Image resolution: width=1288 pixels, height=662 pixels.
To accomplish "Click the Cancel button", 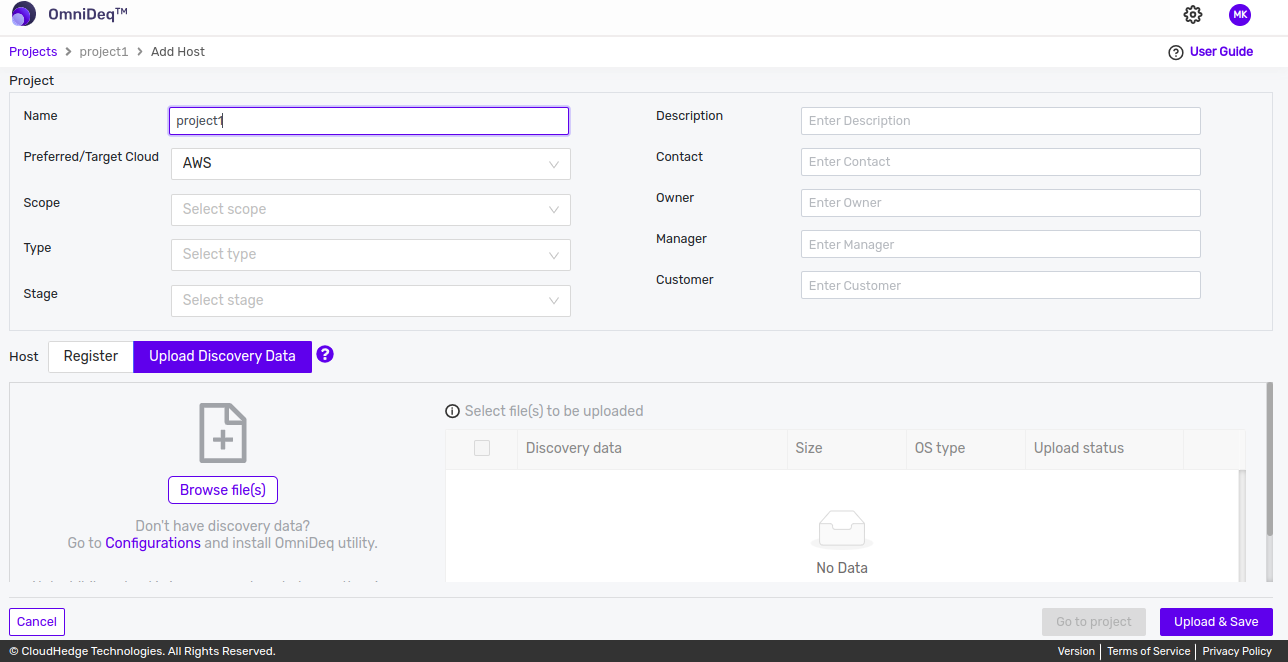I will coord(37,622).
